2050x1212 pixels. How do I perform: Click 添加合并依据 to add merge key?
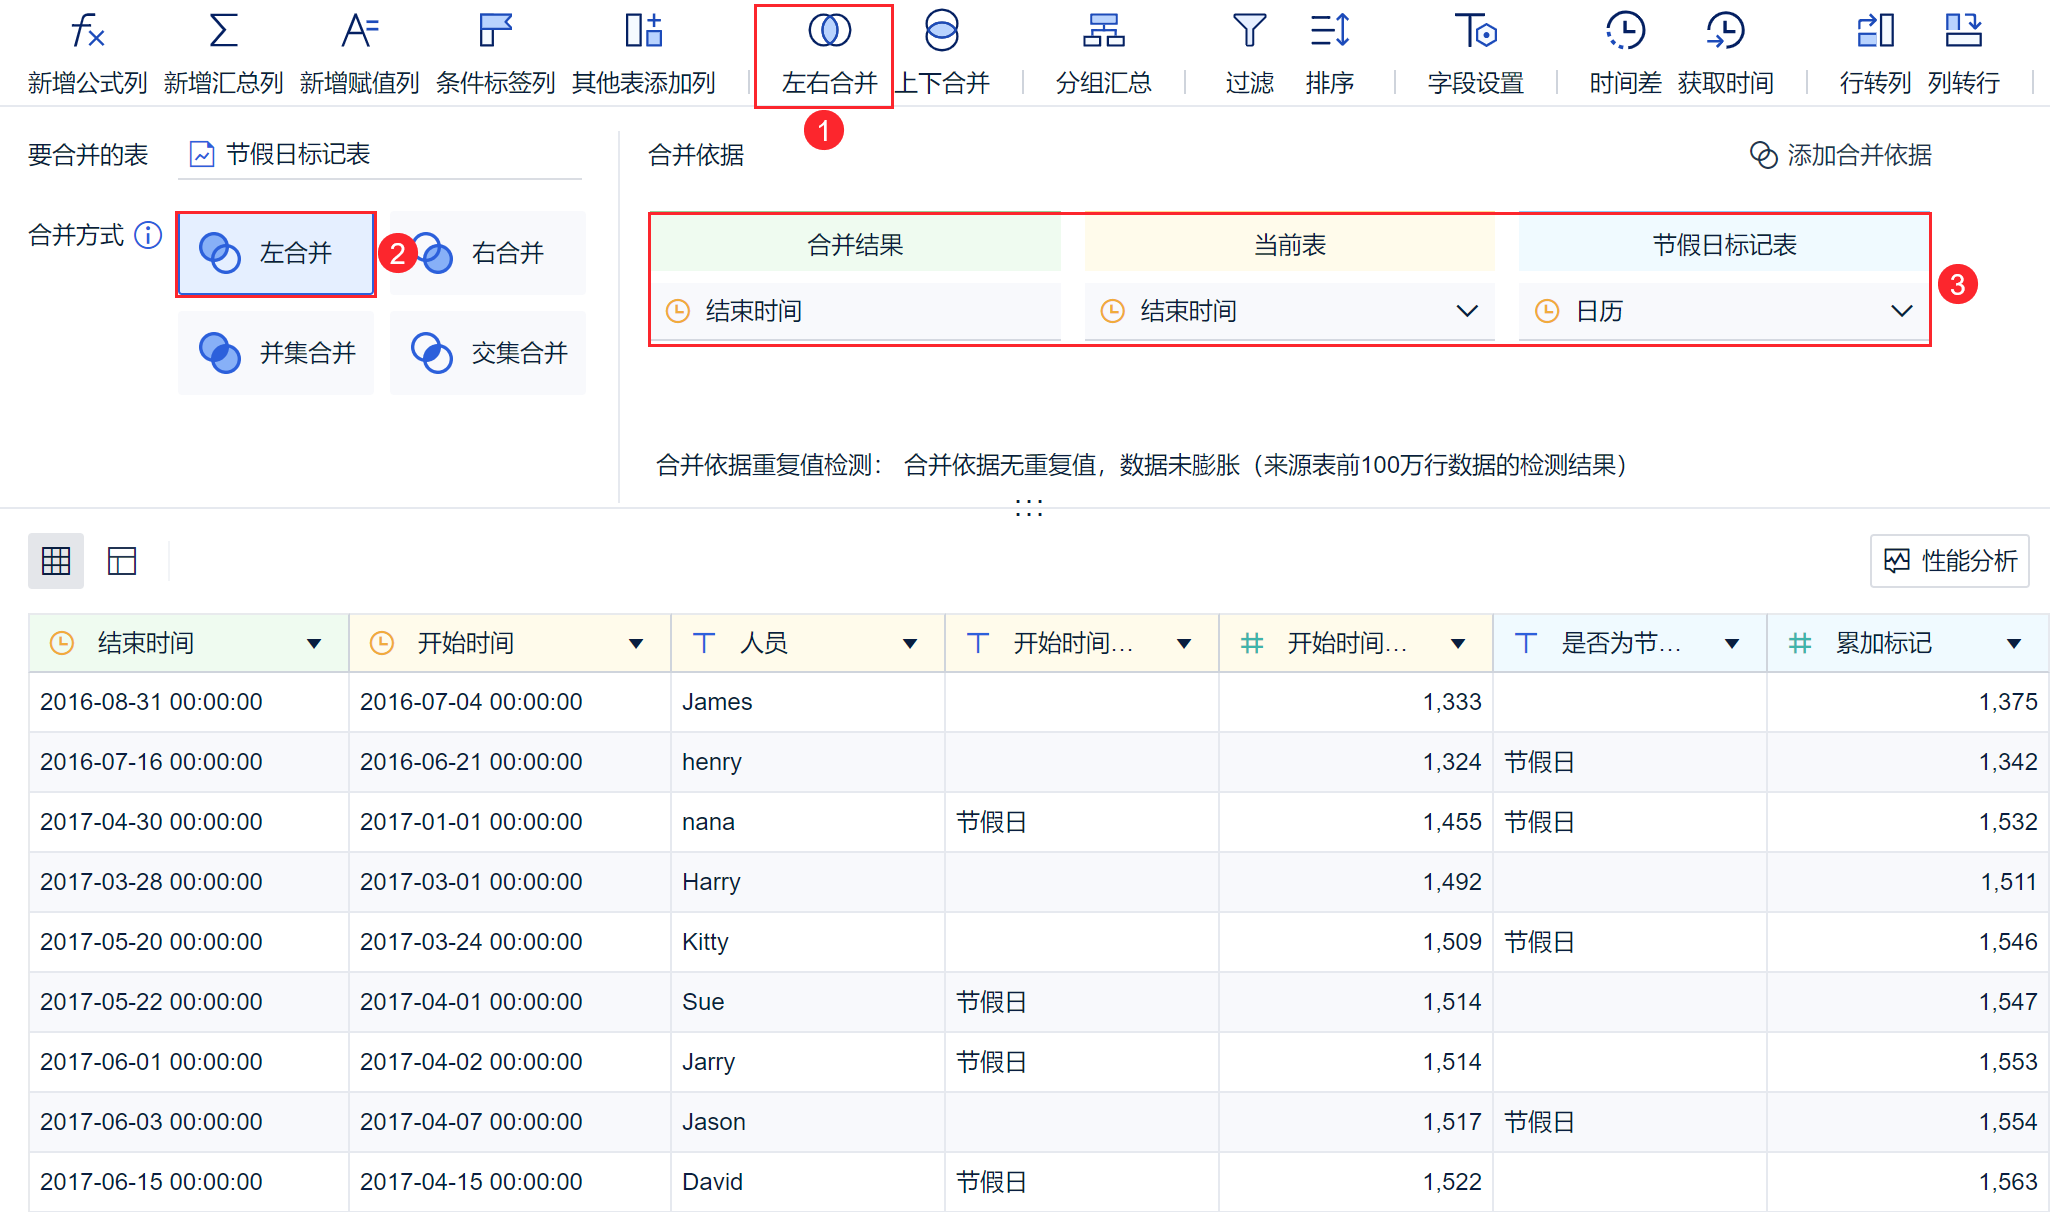tap(1840, 155)
